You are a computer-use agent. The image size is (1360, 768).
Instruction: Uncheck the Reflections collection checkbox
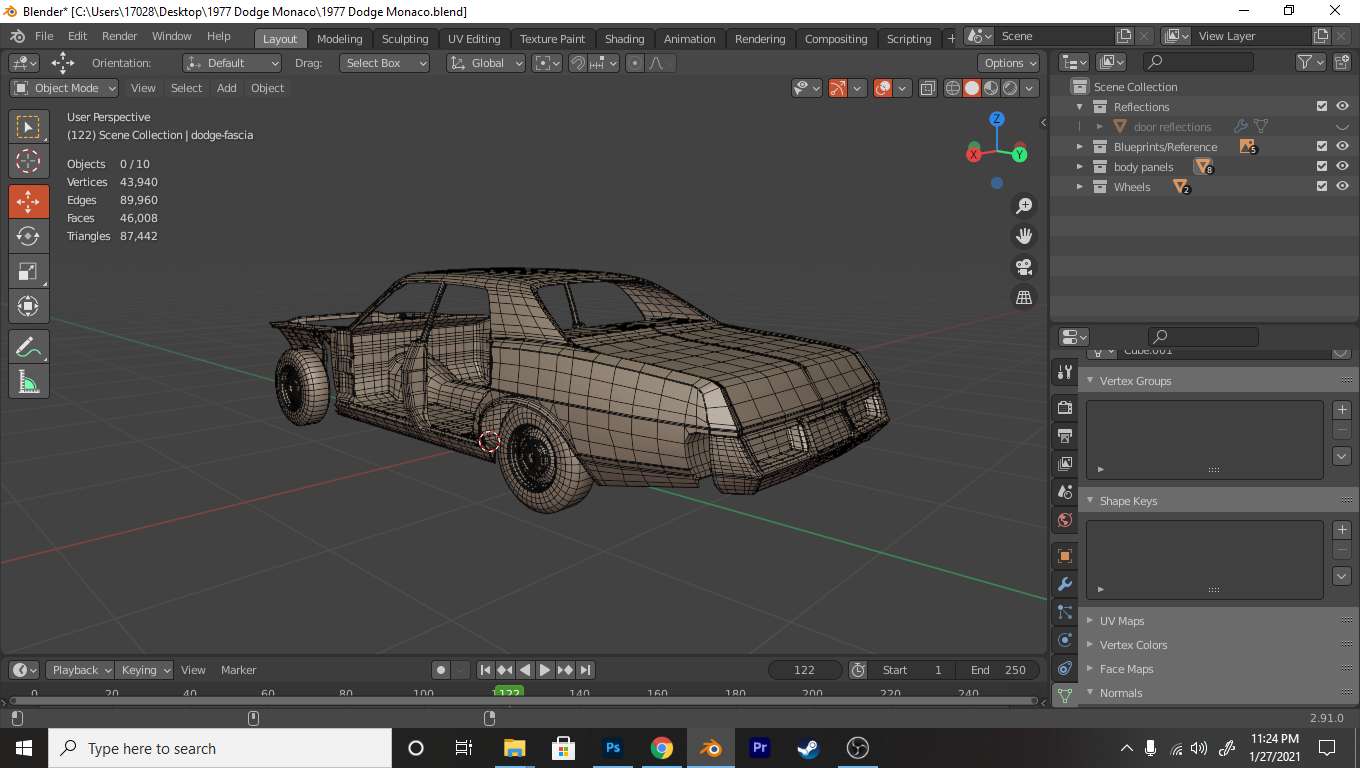point(1322,107)
